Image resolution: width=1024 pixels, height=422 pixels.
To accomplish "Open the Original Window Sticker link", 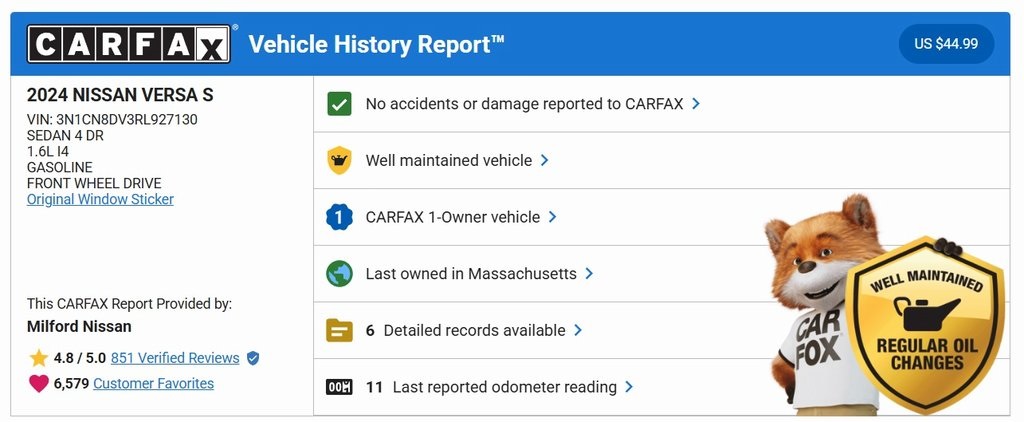I will click(x=100, y=199).
